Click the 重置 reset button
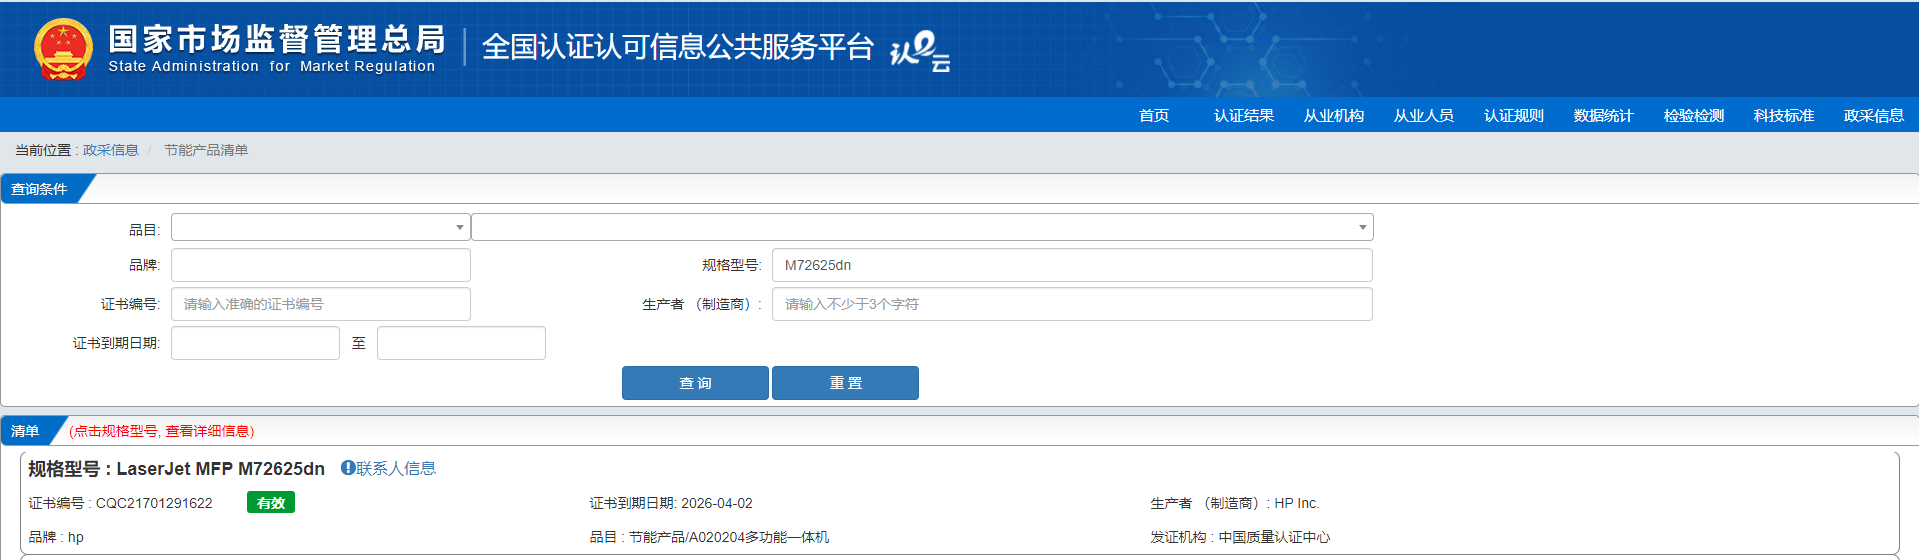The height and width of the screenshot is (560, 1919). tap(845, 383)
